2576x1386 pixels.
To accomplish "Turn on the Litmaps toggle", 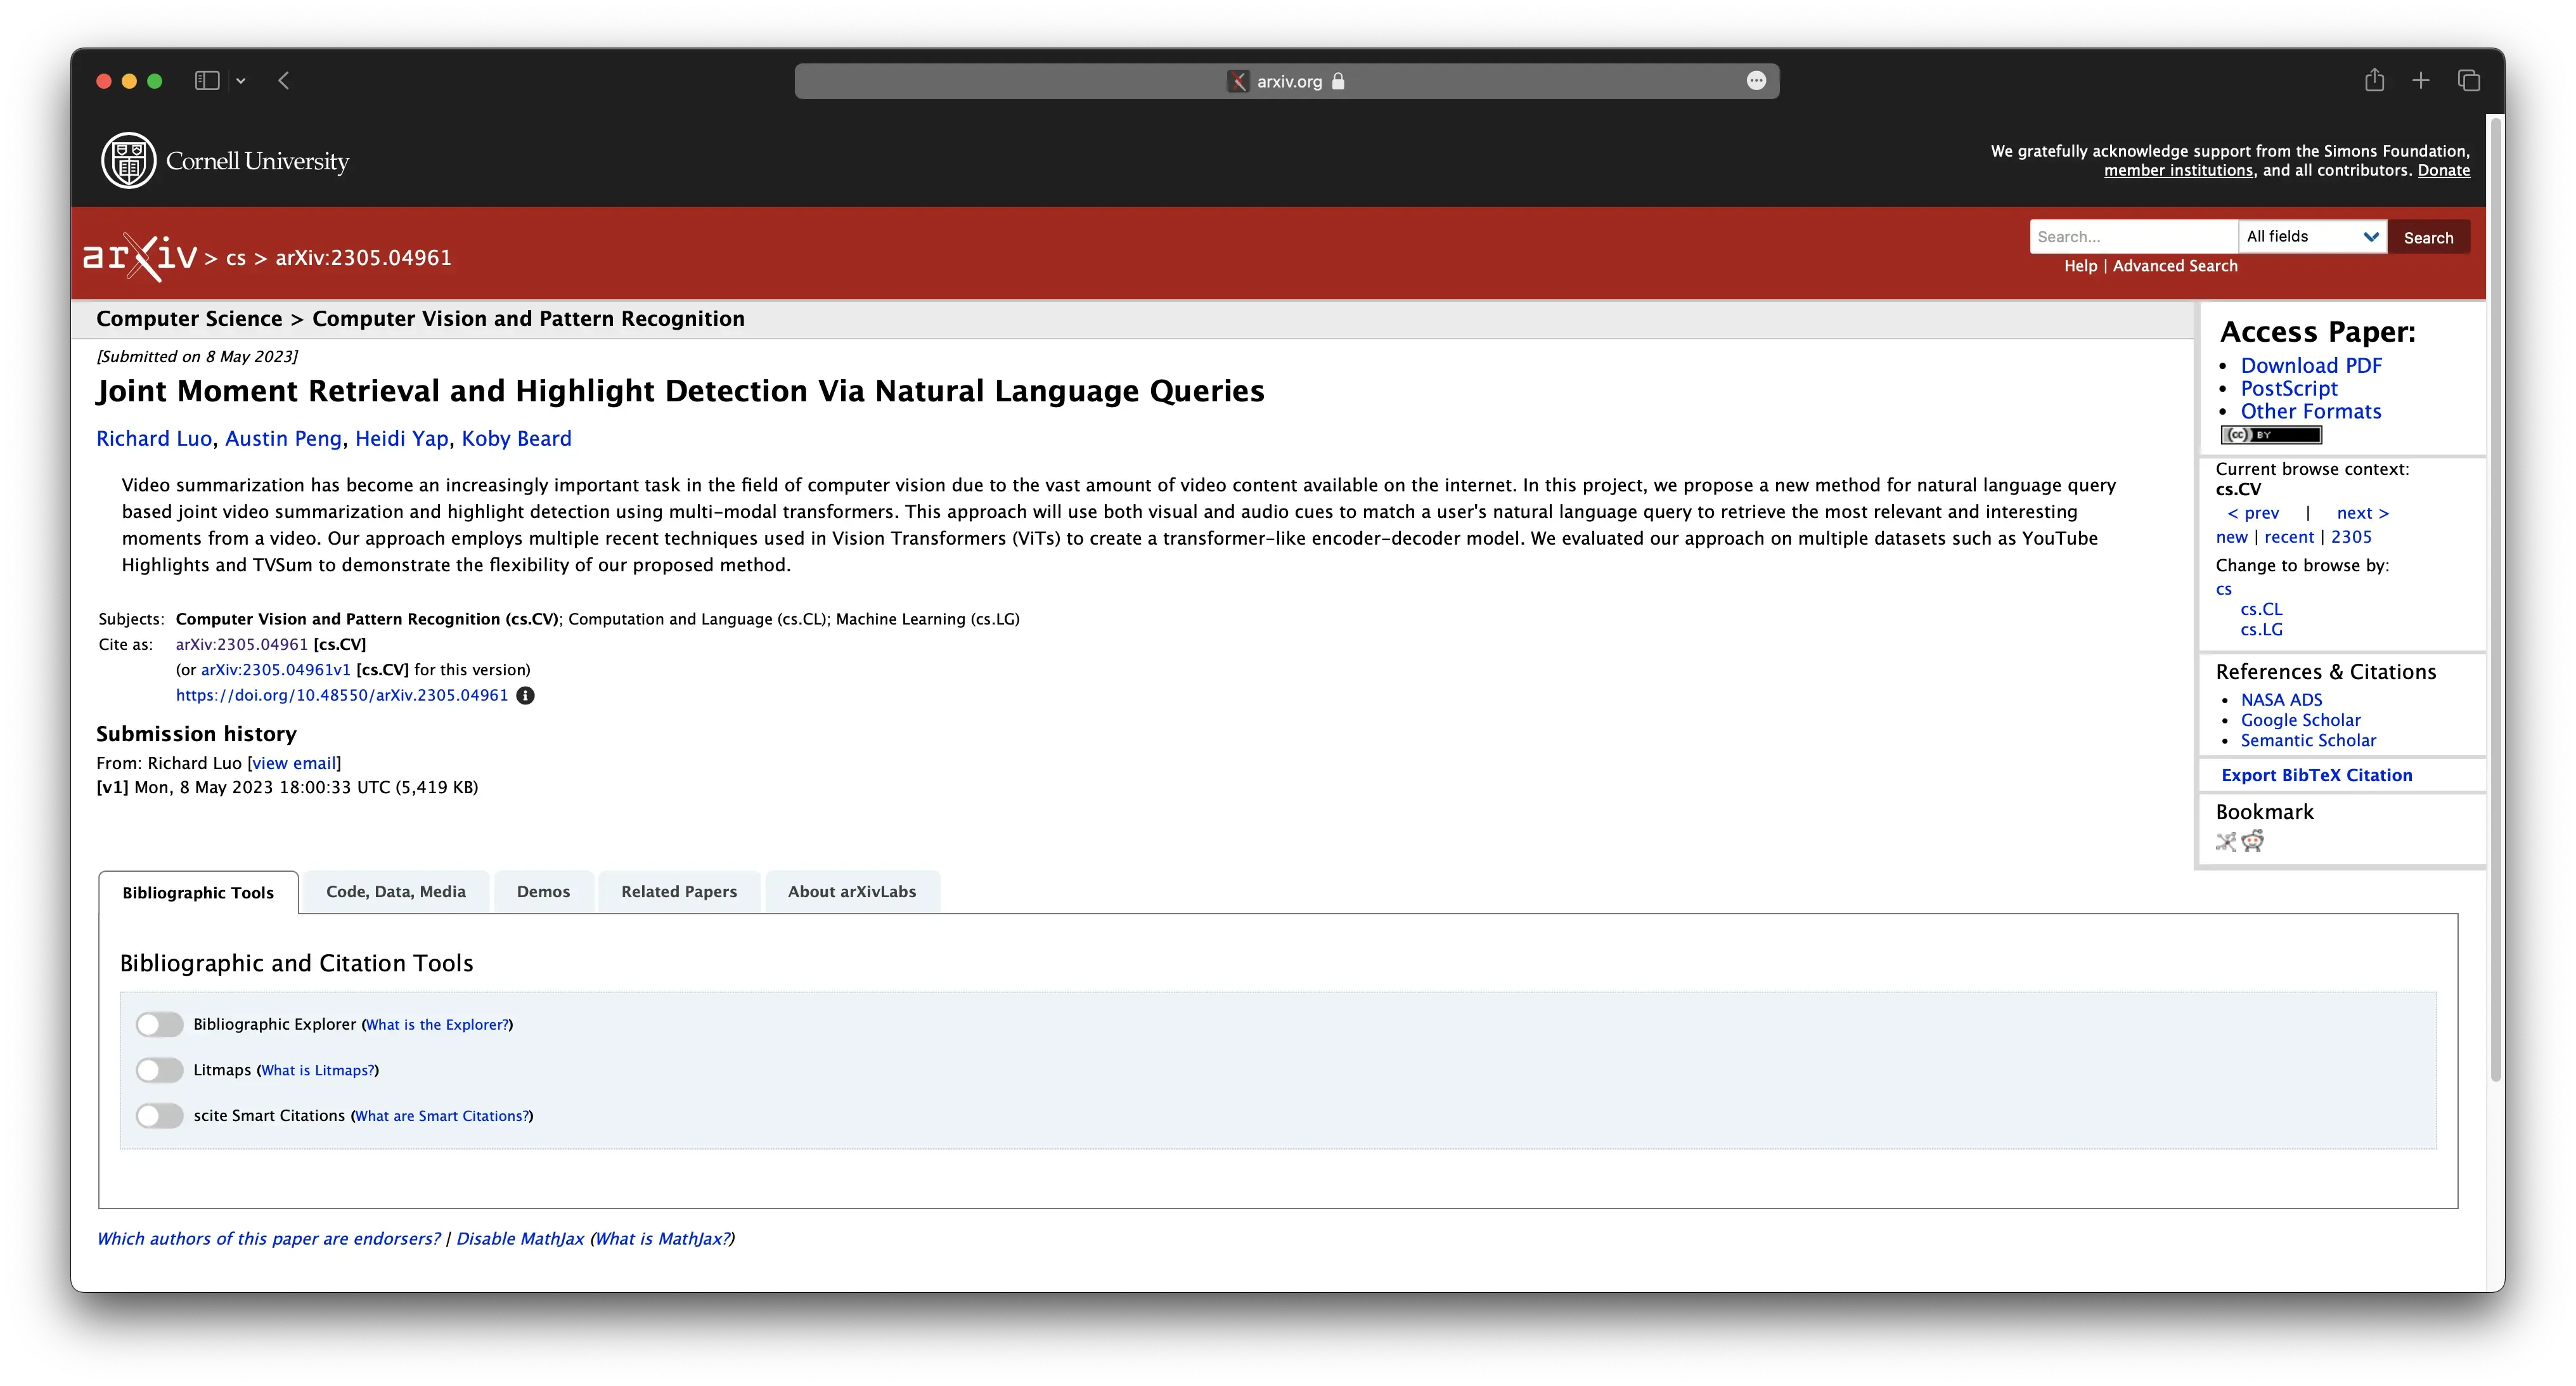I will (160, 1070).
